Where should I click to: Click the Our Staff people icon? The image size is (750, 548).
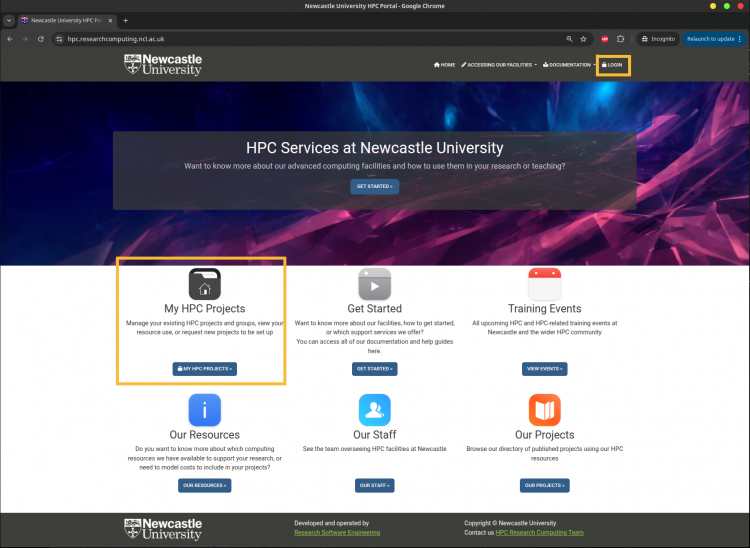pos(374,410)
